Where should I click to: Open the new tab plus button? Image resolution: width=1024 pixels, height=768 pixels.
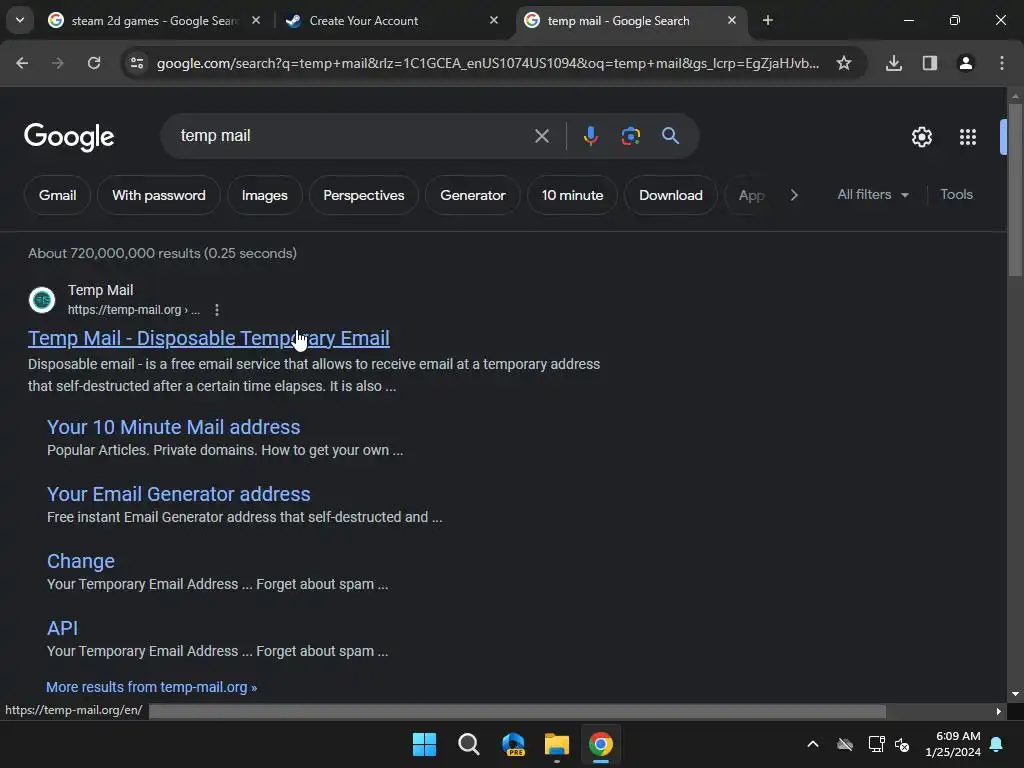point(768,20)
